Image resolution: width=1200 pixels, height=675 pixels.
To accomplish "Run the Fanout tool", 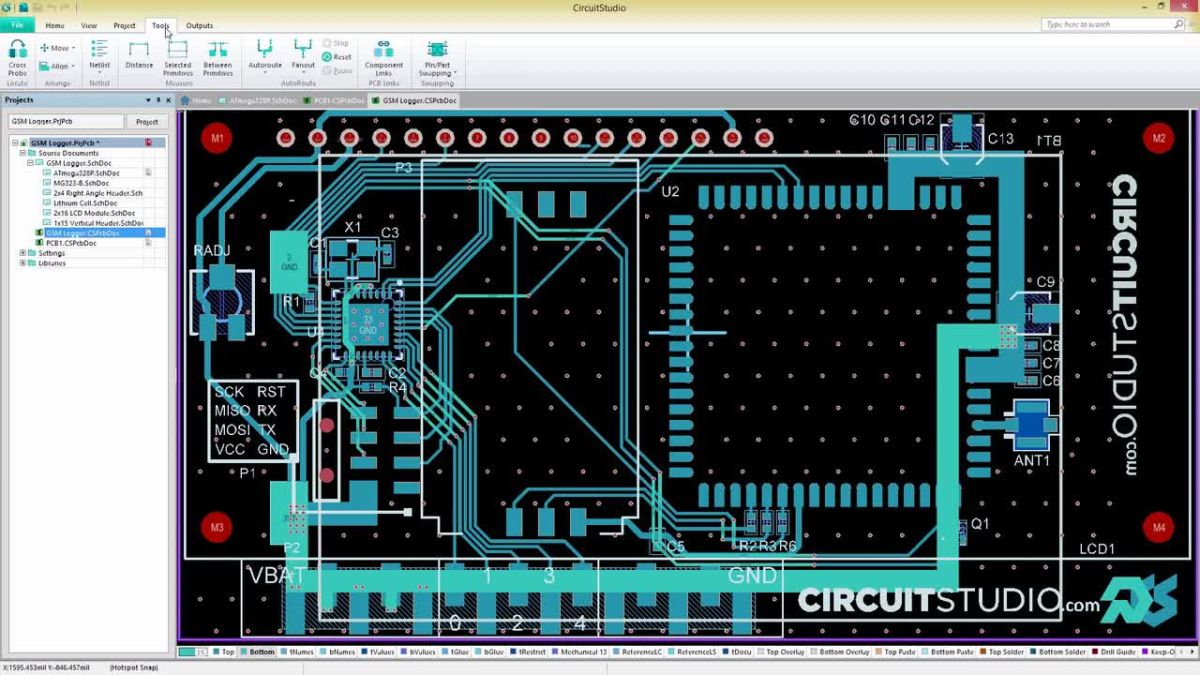I will click(x=303, y=50).
